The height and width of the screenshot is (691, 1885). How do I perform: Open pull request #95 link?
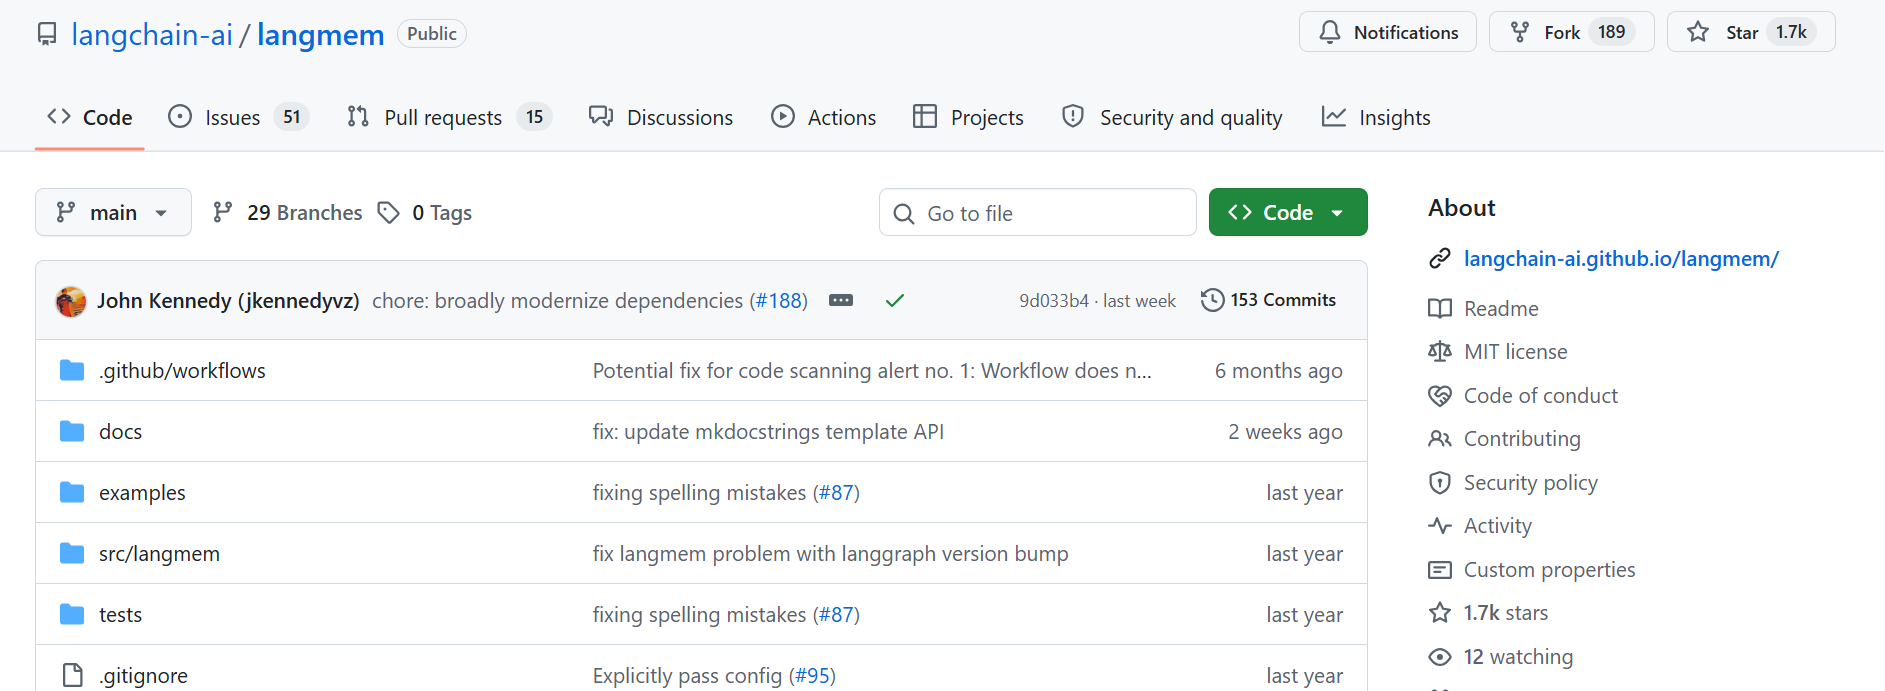click(x=812, y=676)
